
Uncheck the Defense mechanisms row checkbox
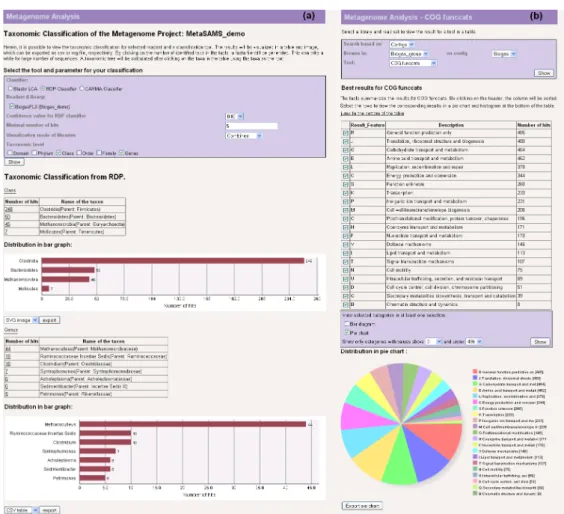pos(346,245)
